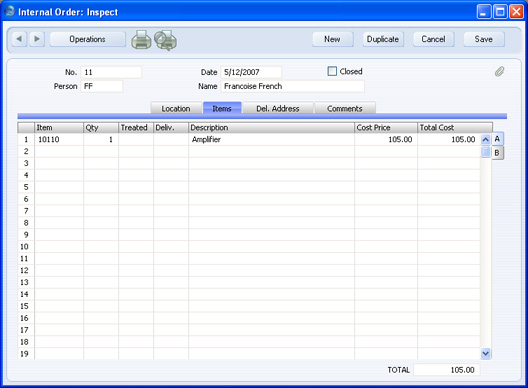Open the Del. Address tab
Screen dimensions: 528x388
[x=278, y=108]
